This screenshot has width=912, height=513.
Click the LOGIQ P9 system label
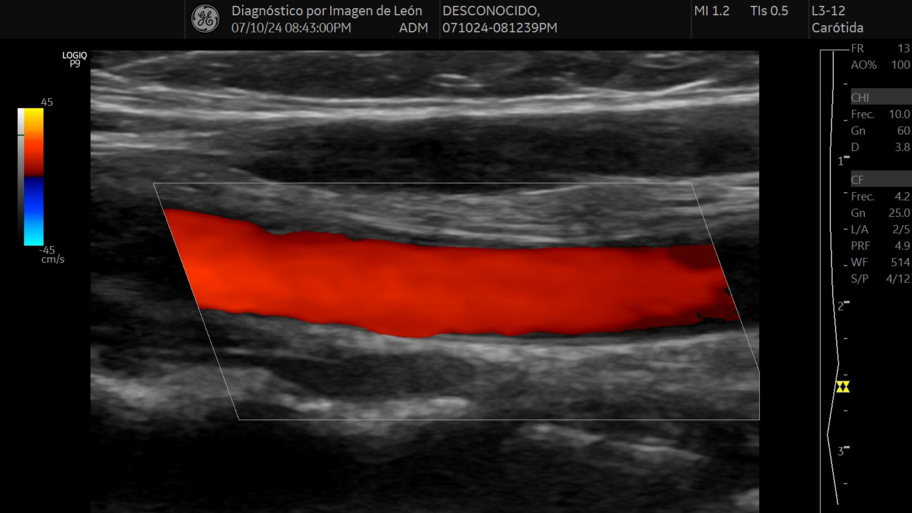coord(74,59)
